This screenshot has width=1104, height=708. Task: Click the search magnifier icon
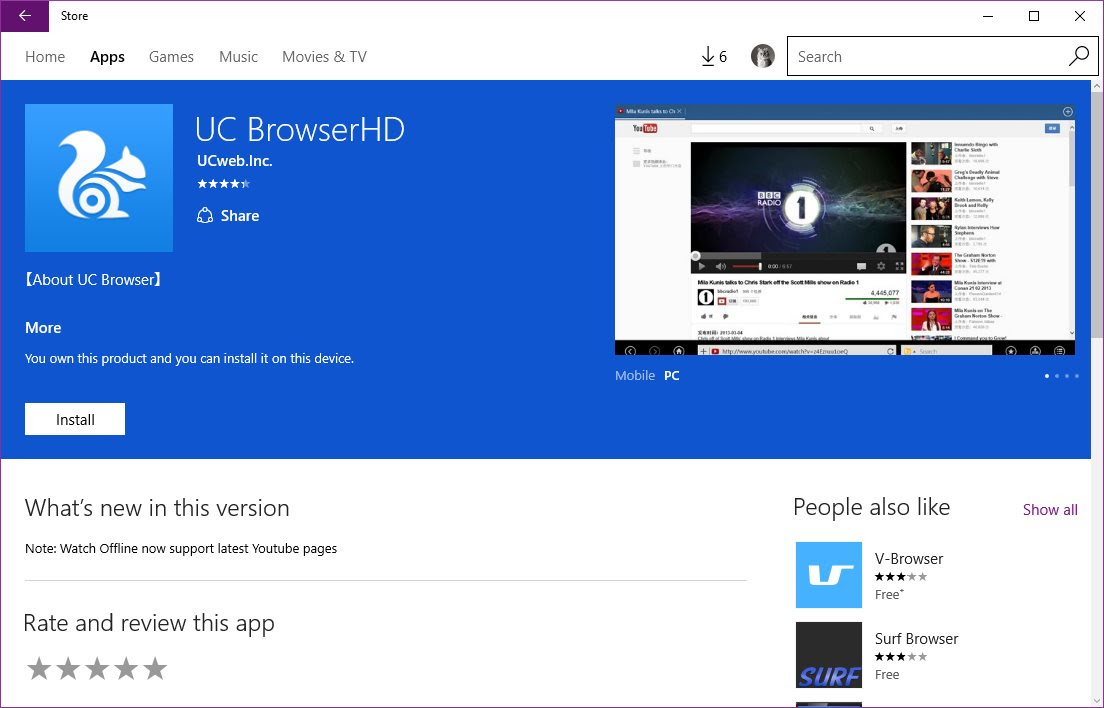1079,56
